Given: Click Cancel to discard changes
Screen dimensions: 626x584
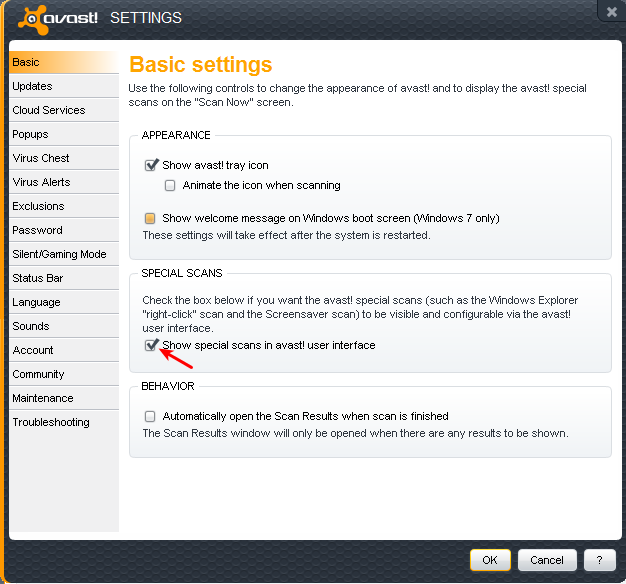Looking at the screenshot, I should pos(547,560).
